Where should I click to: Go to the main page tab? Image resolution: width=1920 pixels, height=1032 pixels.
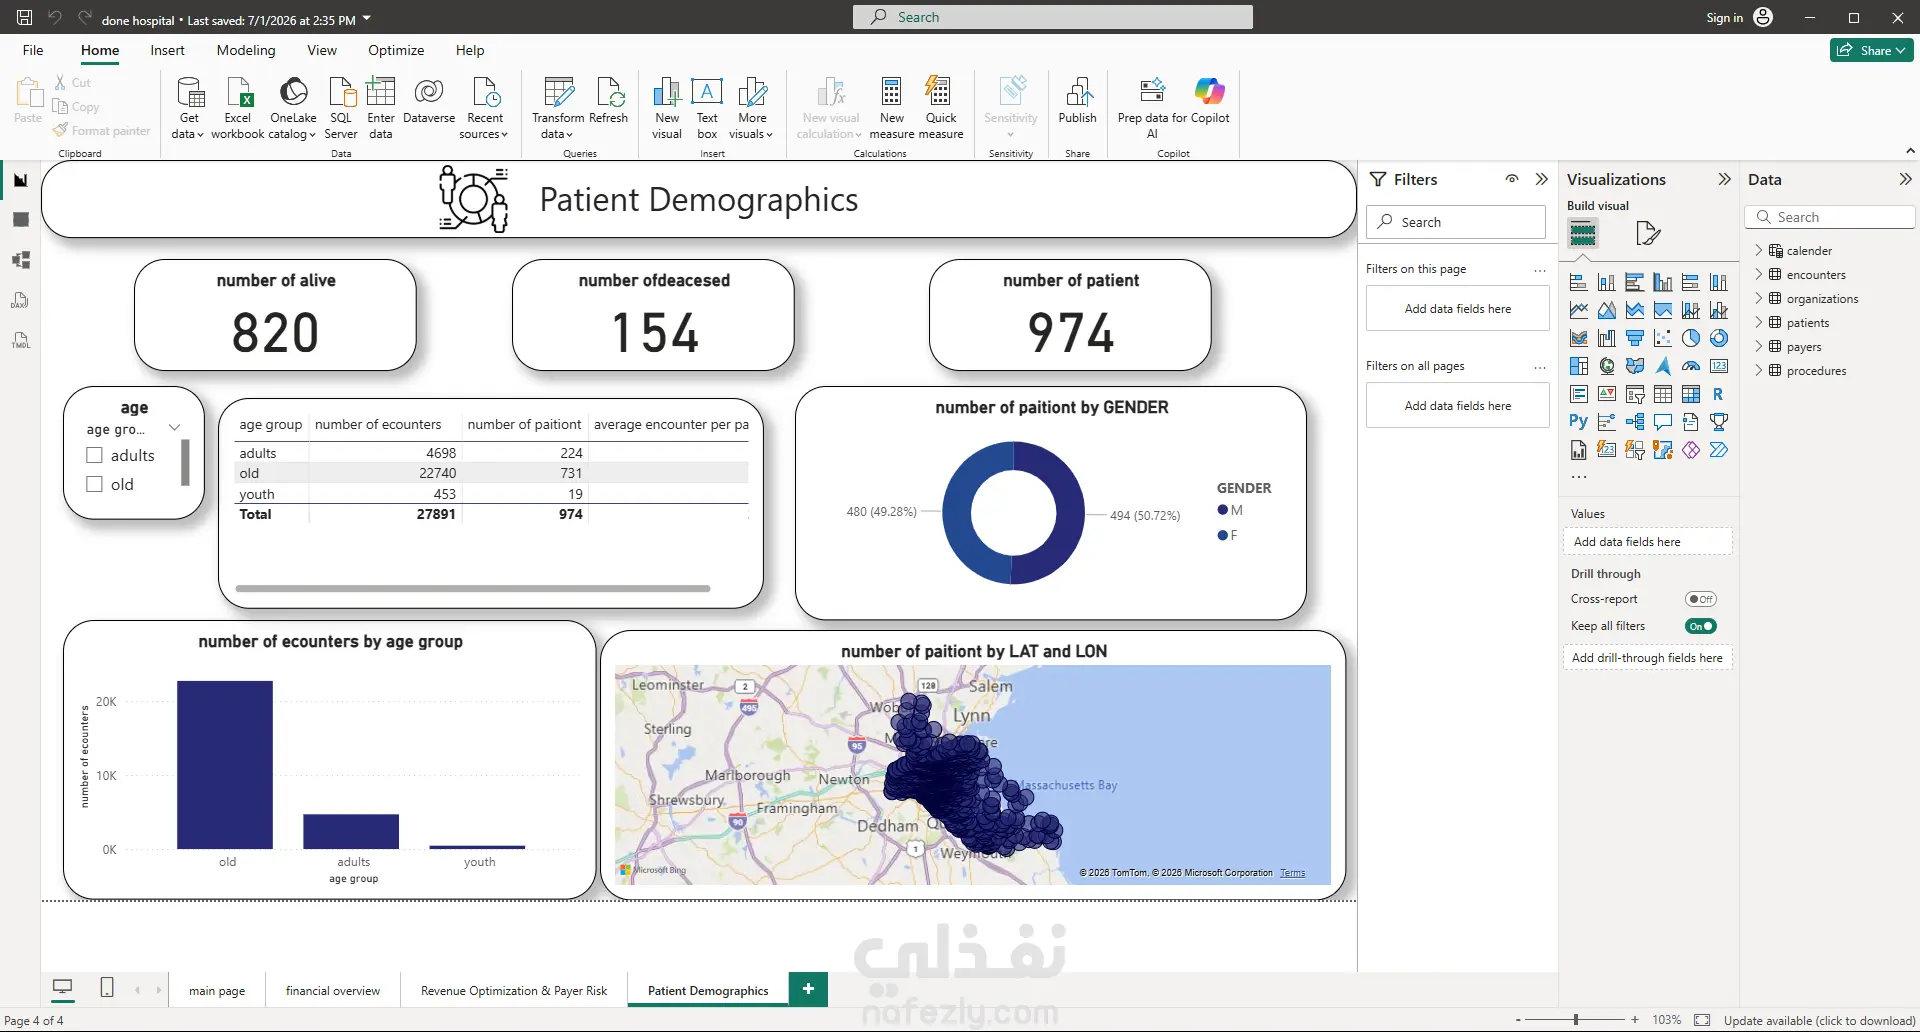217,990
